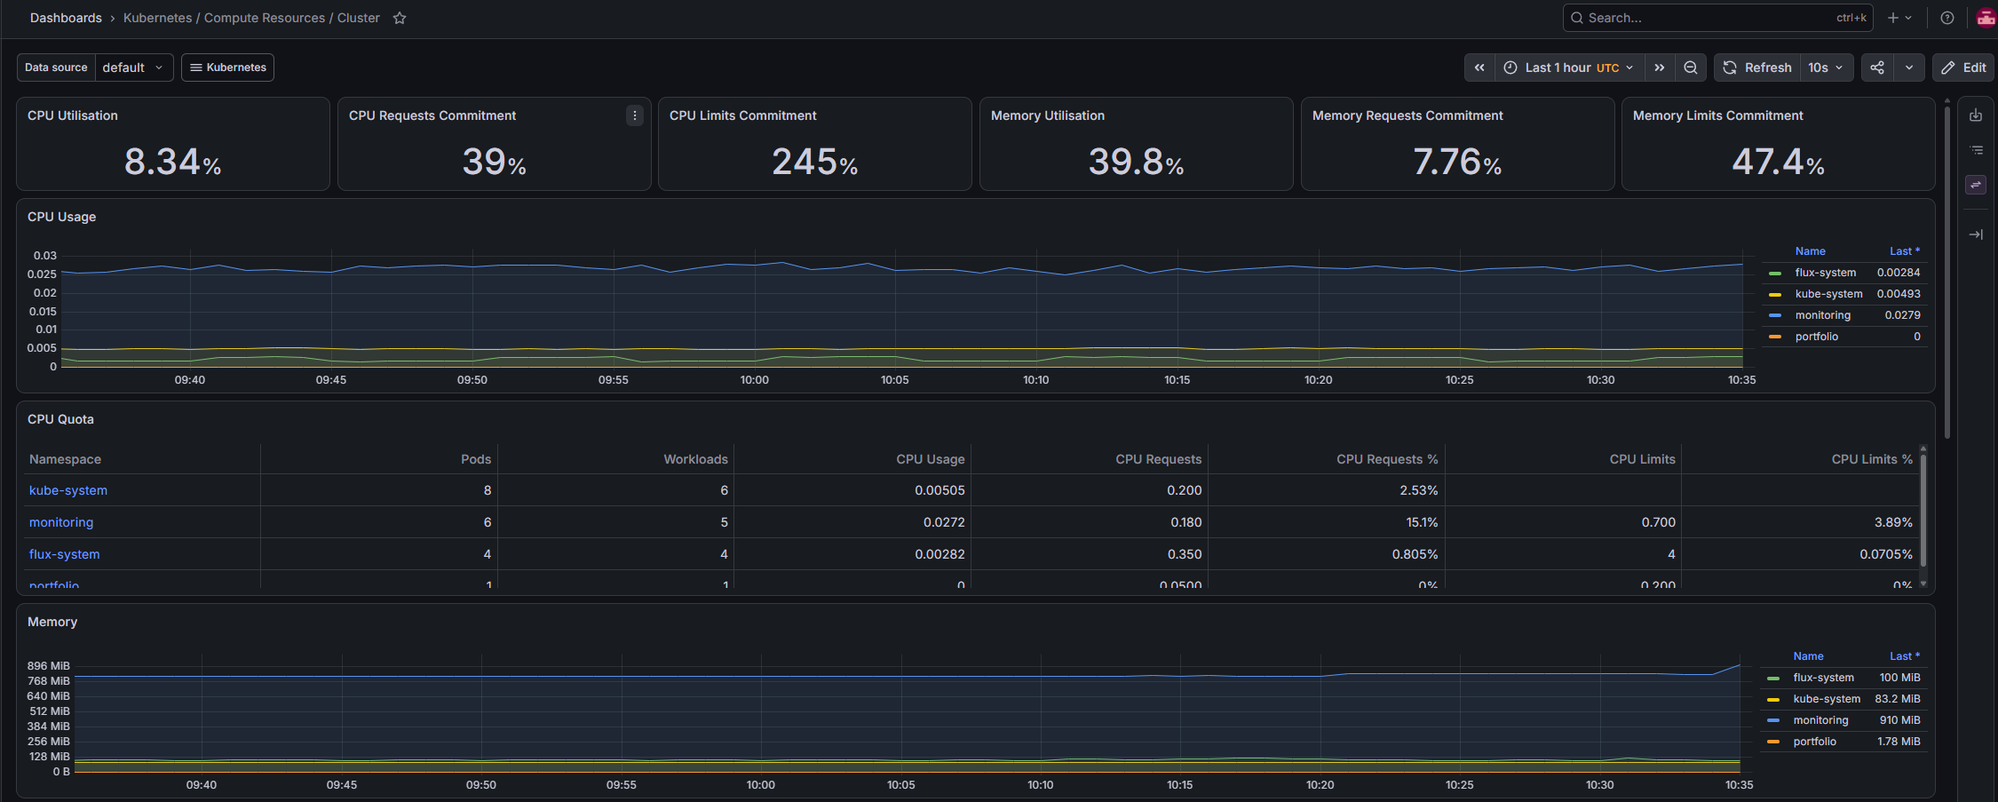Toggle flux-system series in the CPU Usage legend
The width and height of the screenshot is (1998, 802).
click(x=1825, y=273)
